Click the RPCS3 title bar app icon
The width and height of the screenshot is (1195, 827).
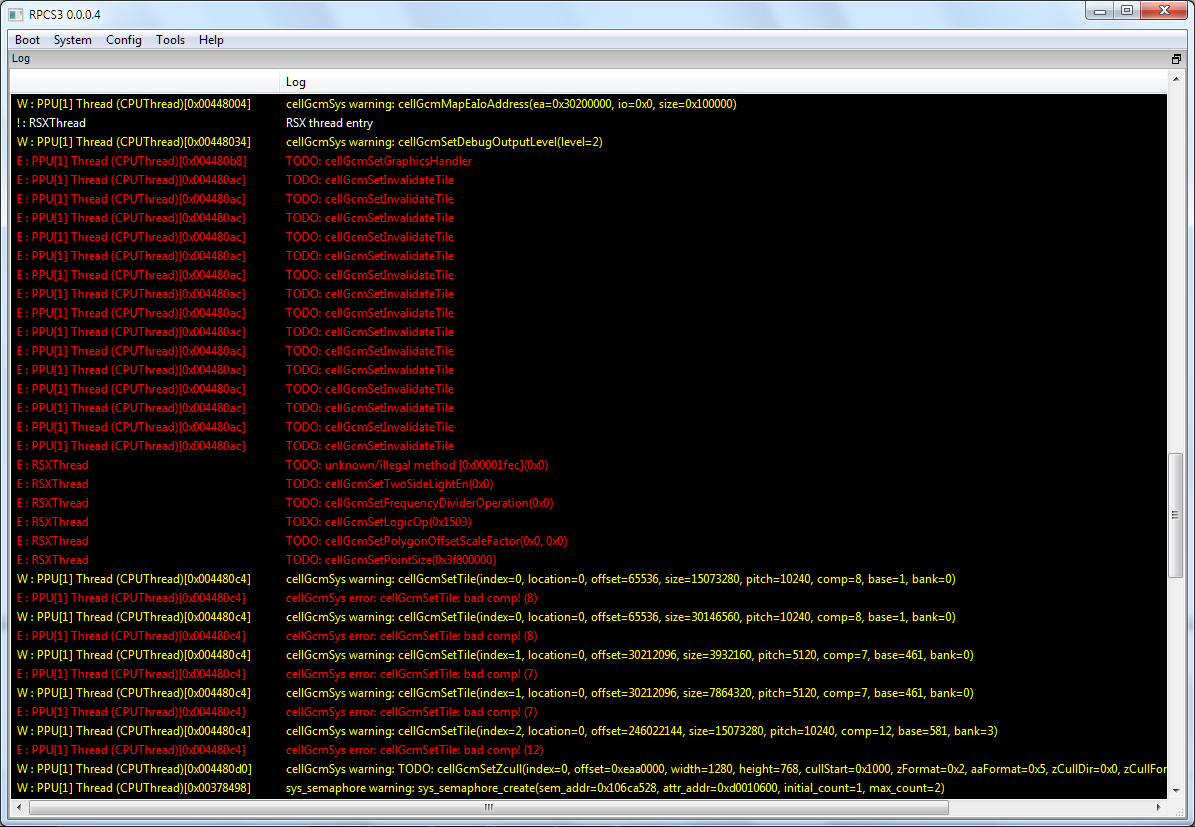15,14
